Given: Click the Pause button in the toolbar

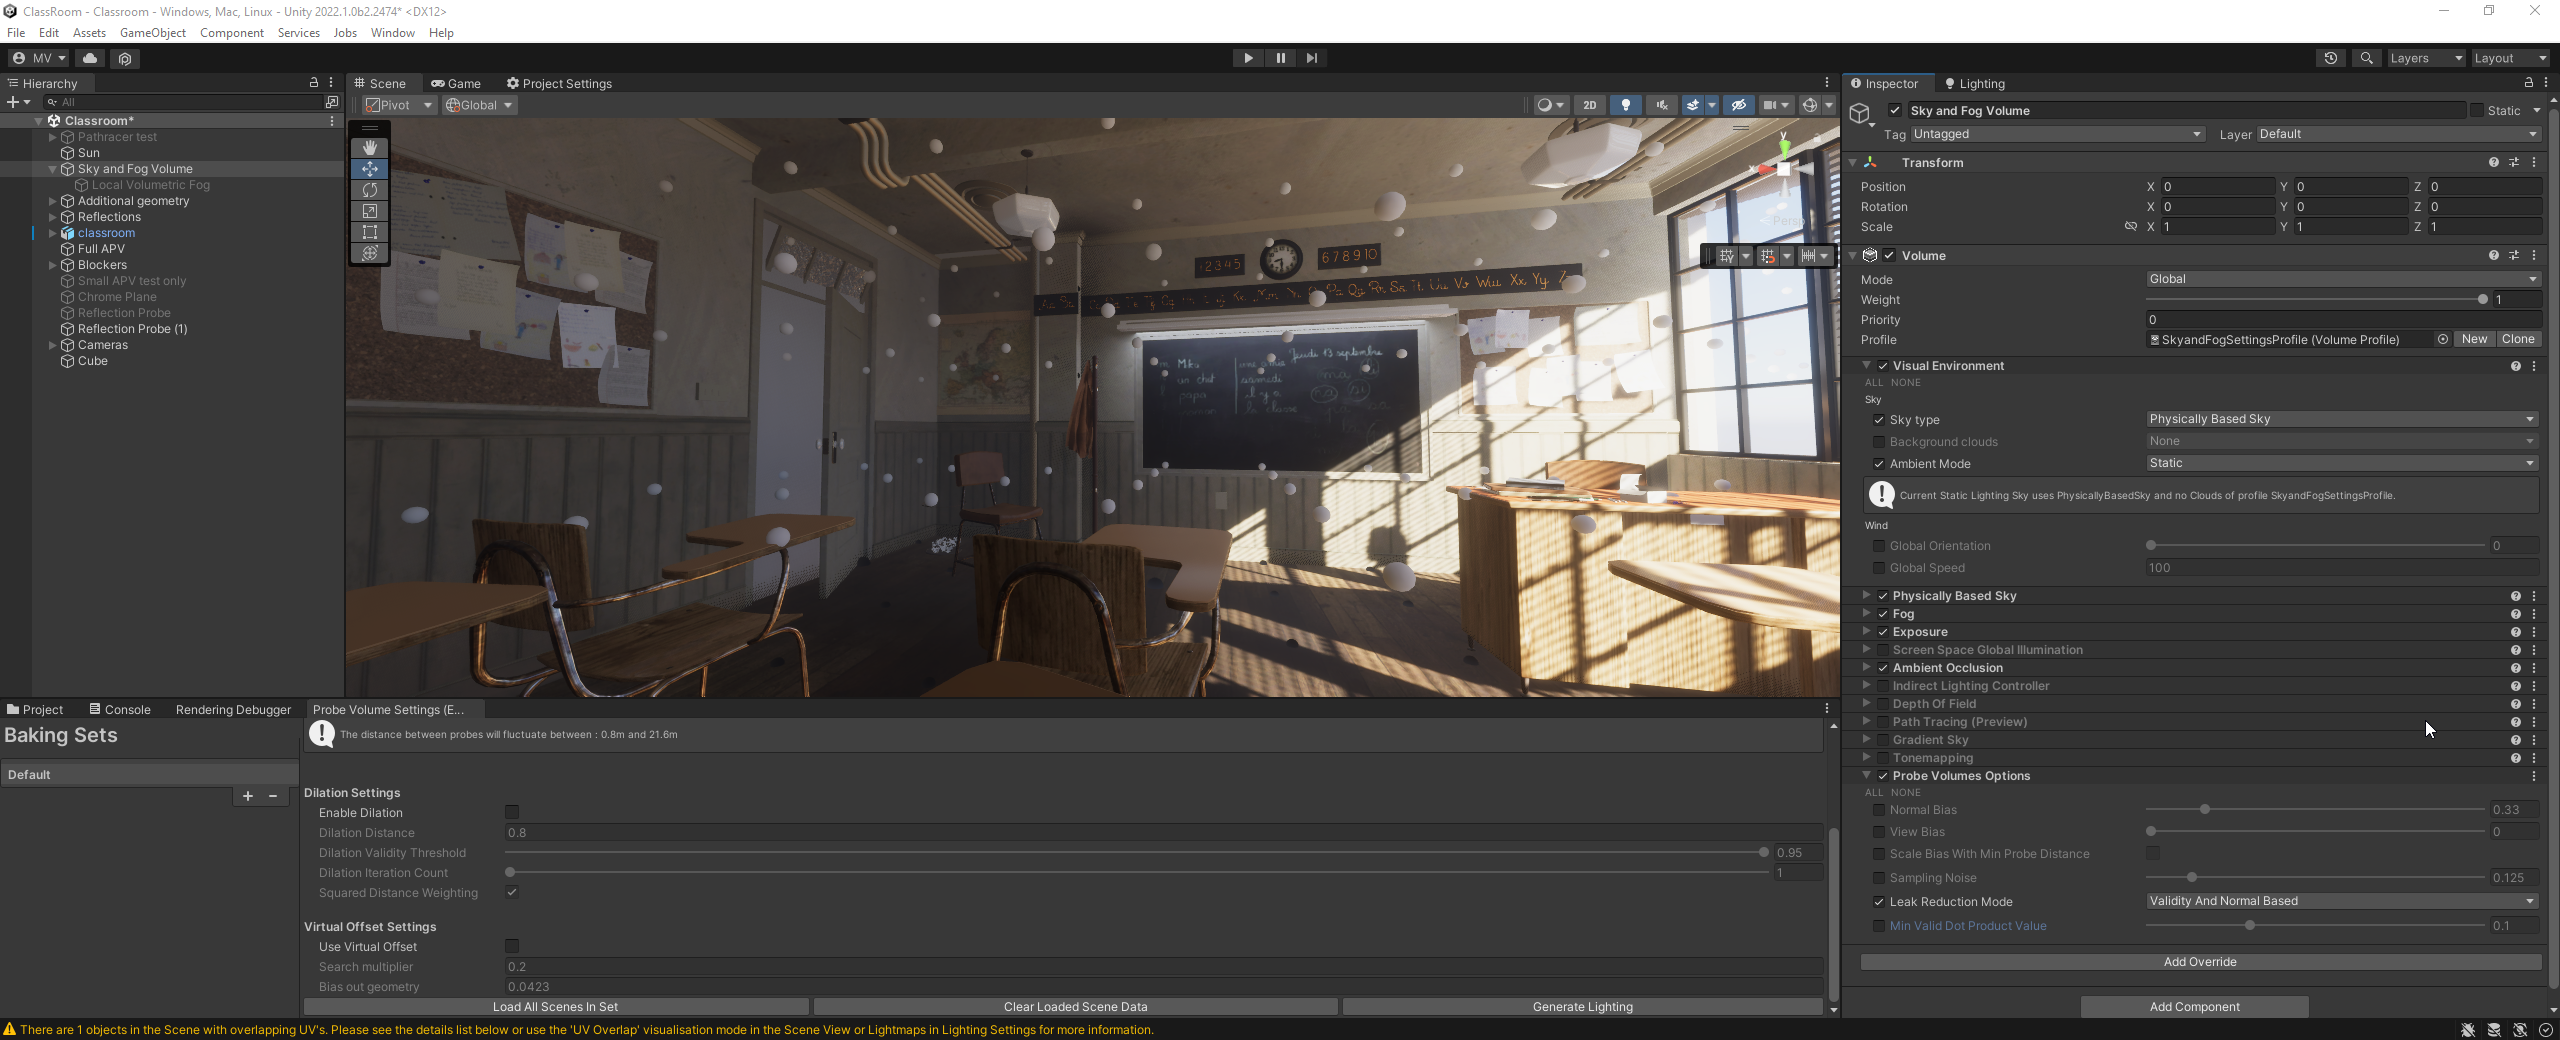Looking at the screenshot, I should coord(1280,58).
